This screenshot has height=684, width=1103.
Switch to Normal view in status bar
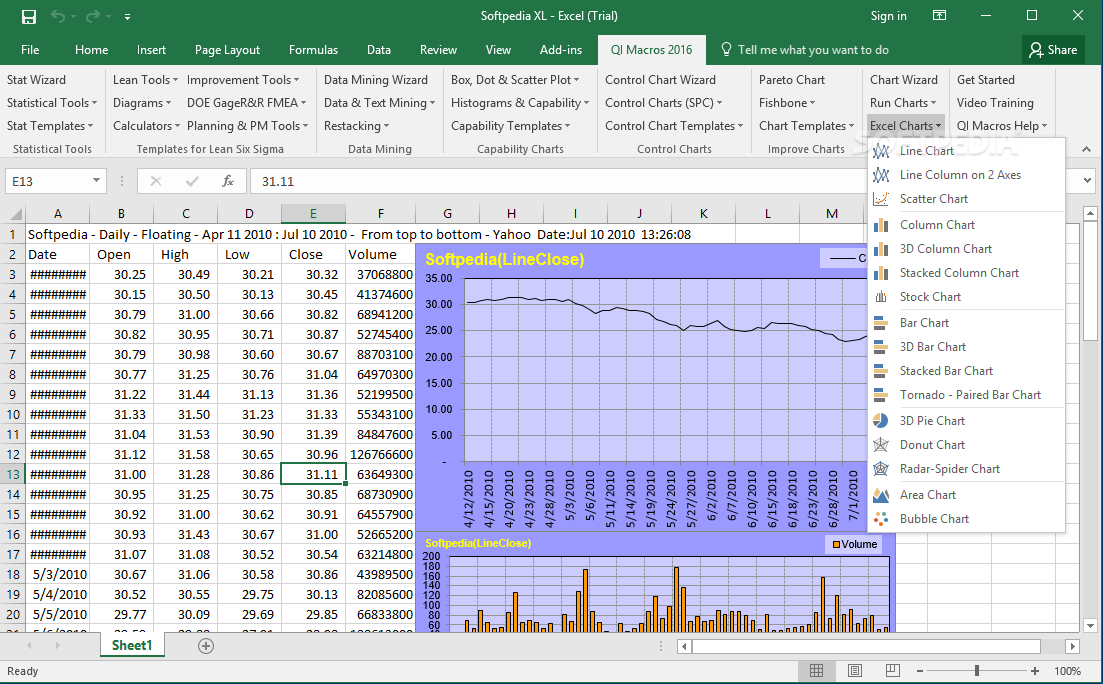(x=817, y=671)
